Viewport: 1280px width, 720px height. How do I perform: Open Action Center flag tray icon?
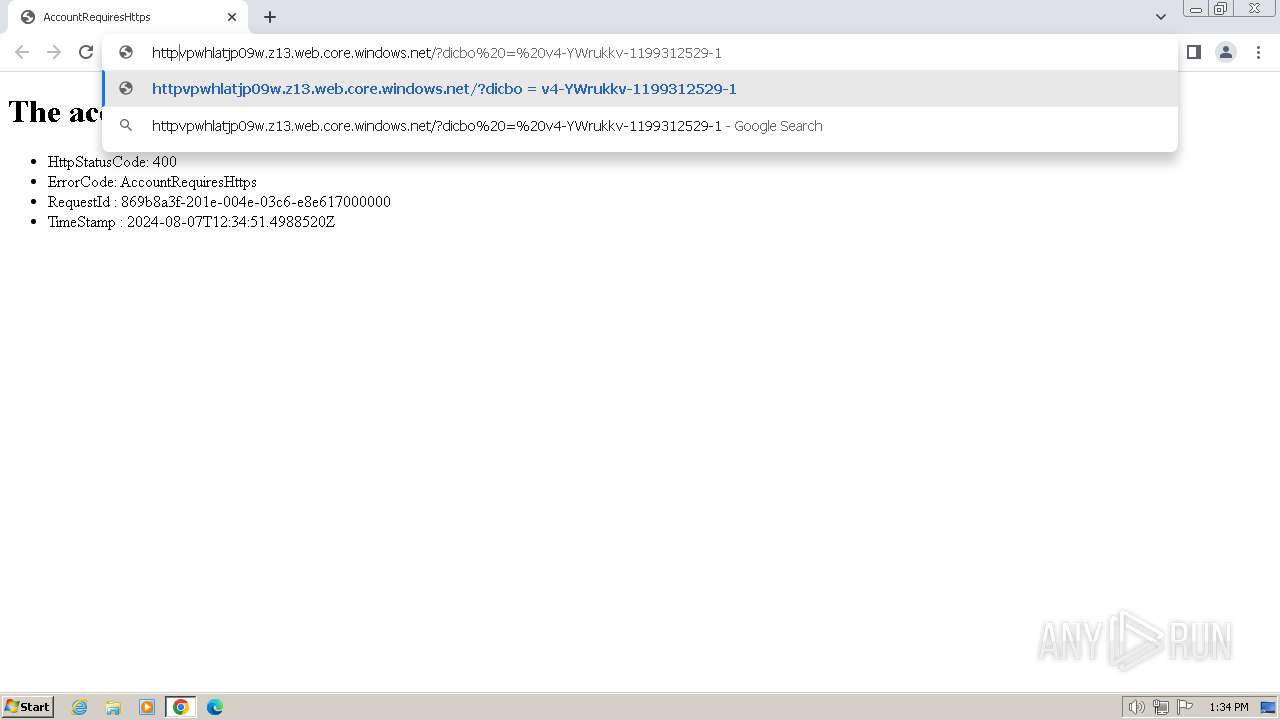point(1185,707)
